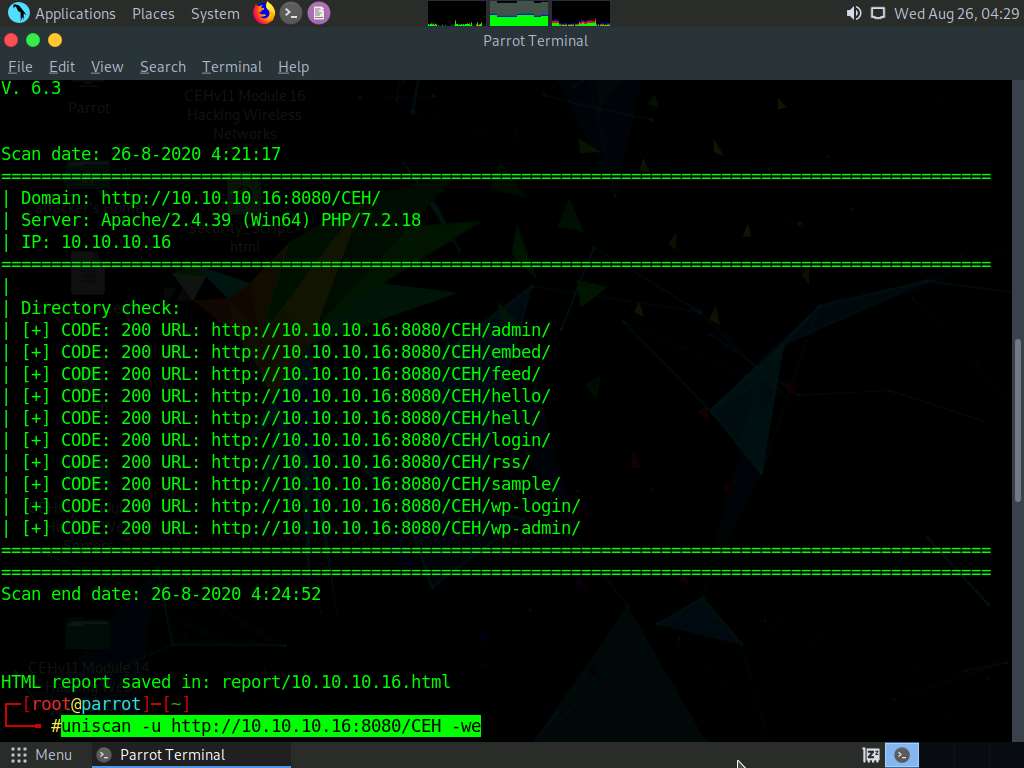The image size is (1024, 768).
Task: Open the Parrot Applications menu icon
Action: pos(18,13)
